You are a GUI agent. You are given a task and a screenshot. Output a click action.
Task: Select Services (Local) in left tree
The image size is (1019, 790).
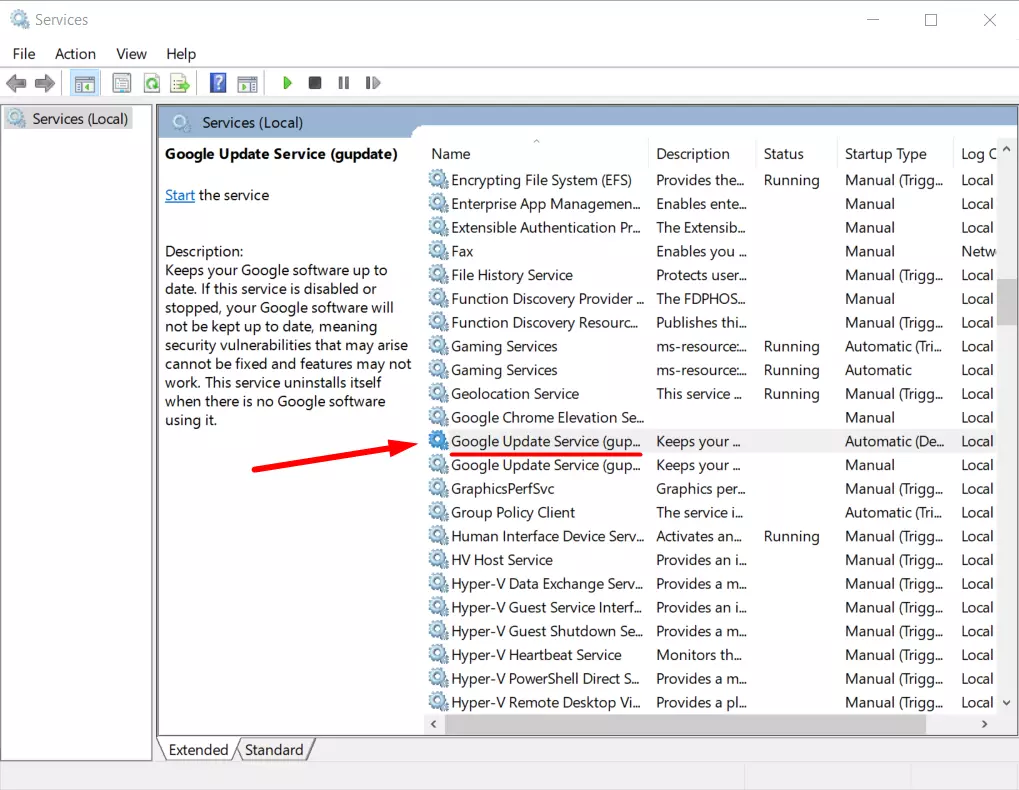[x=68, y=119]
